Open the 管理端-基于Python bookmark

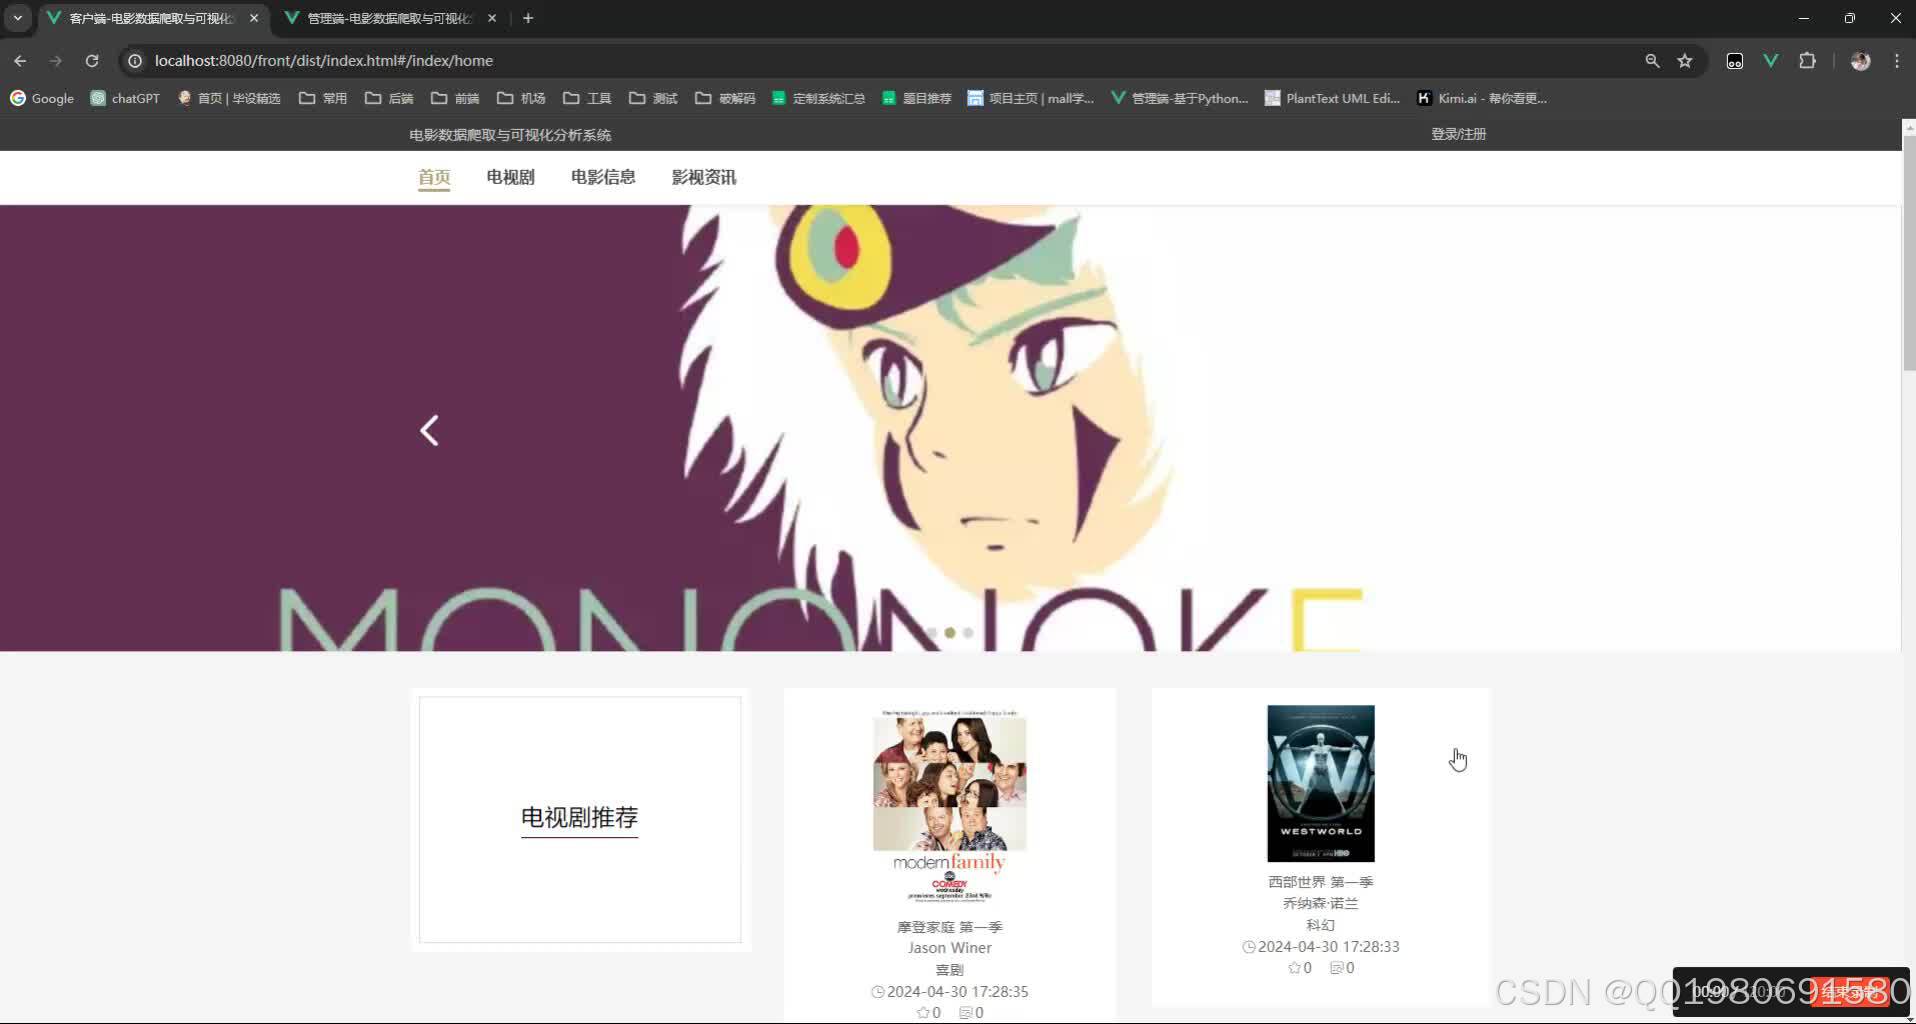tap(1179, 98)
